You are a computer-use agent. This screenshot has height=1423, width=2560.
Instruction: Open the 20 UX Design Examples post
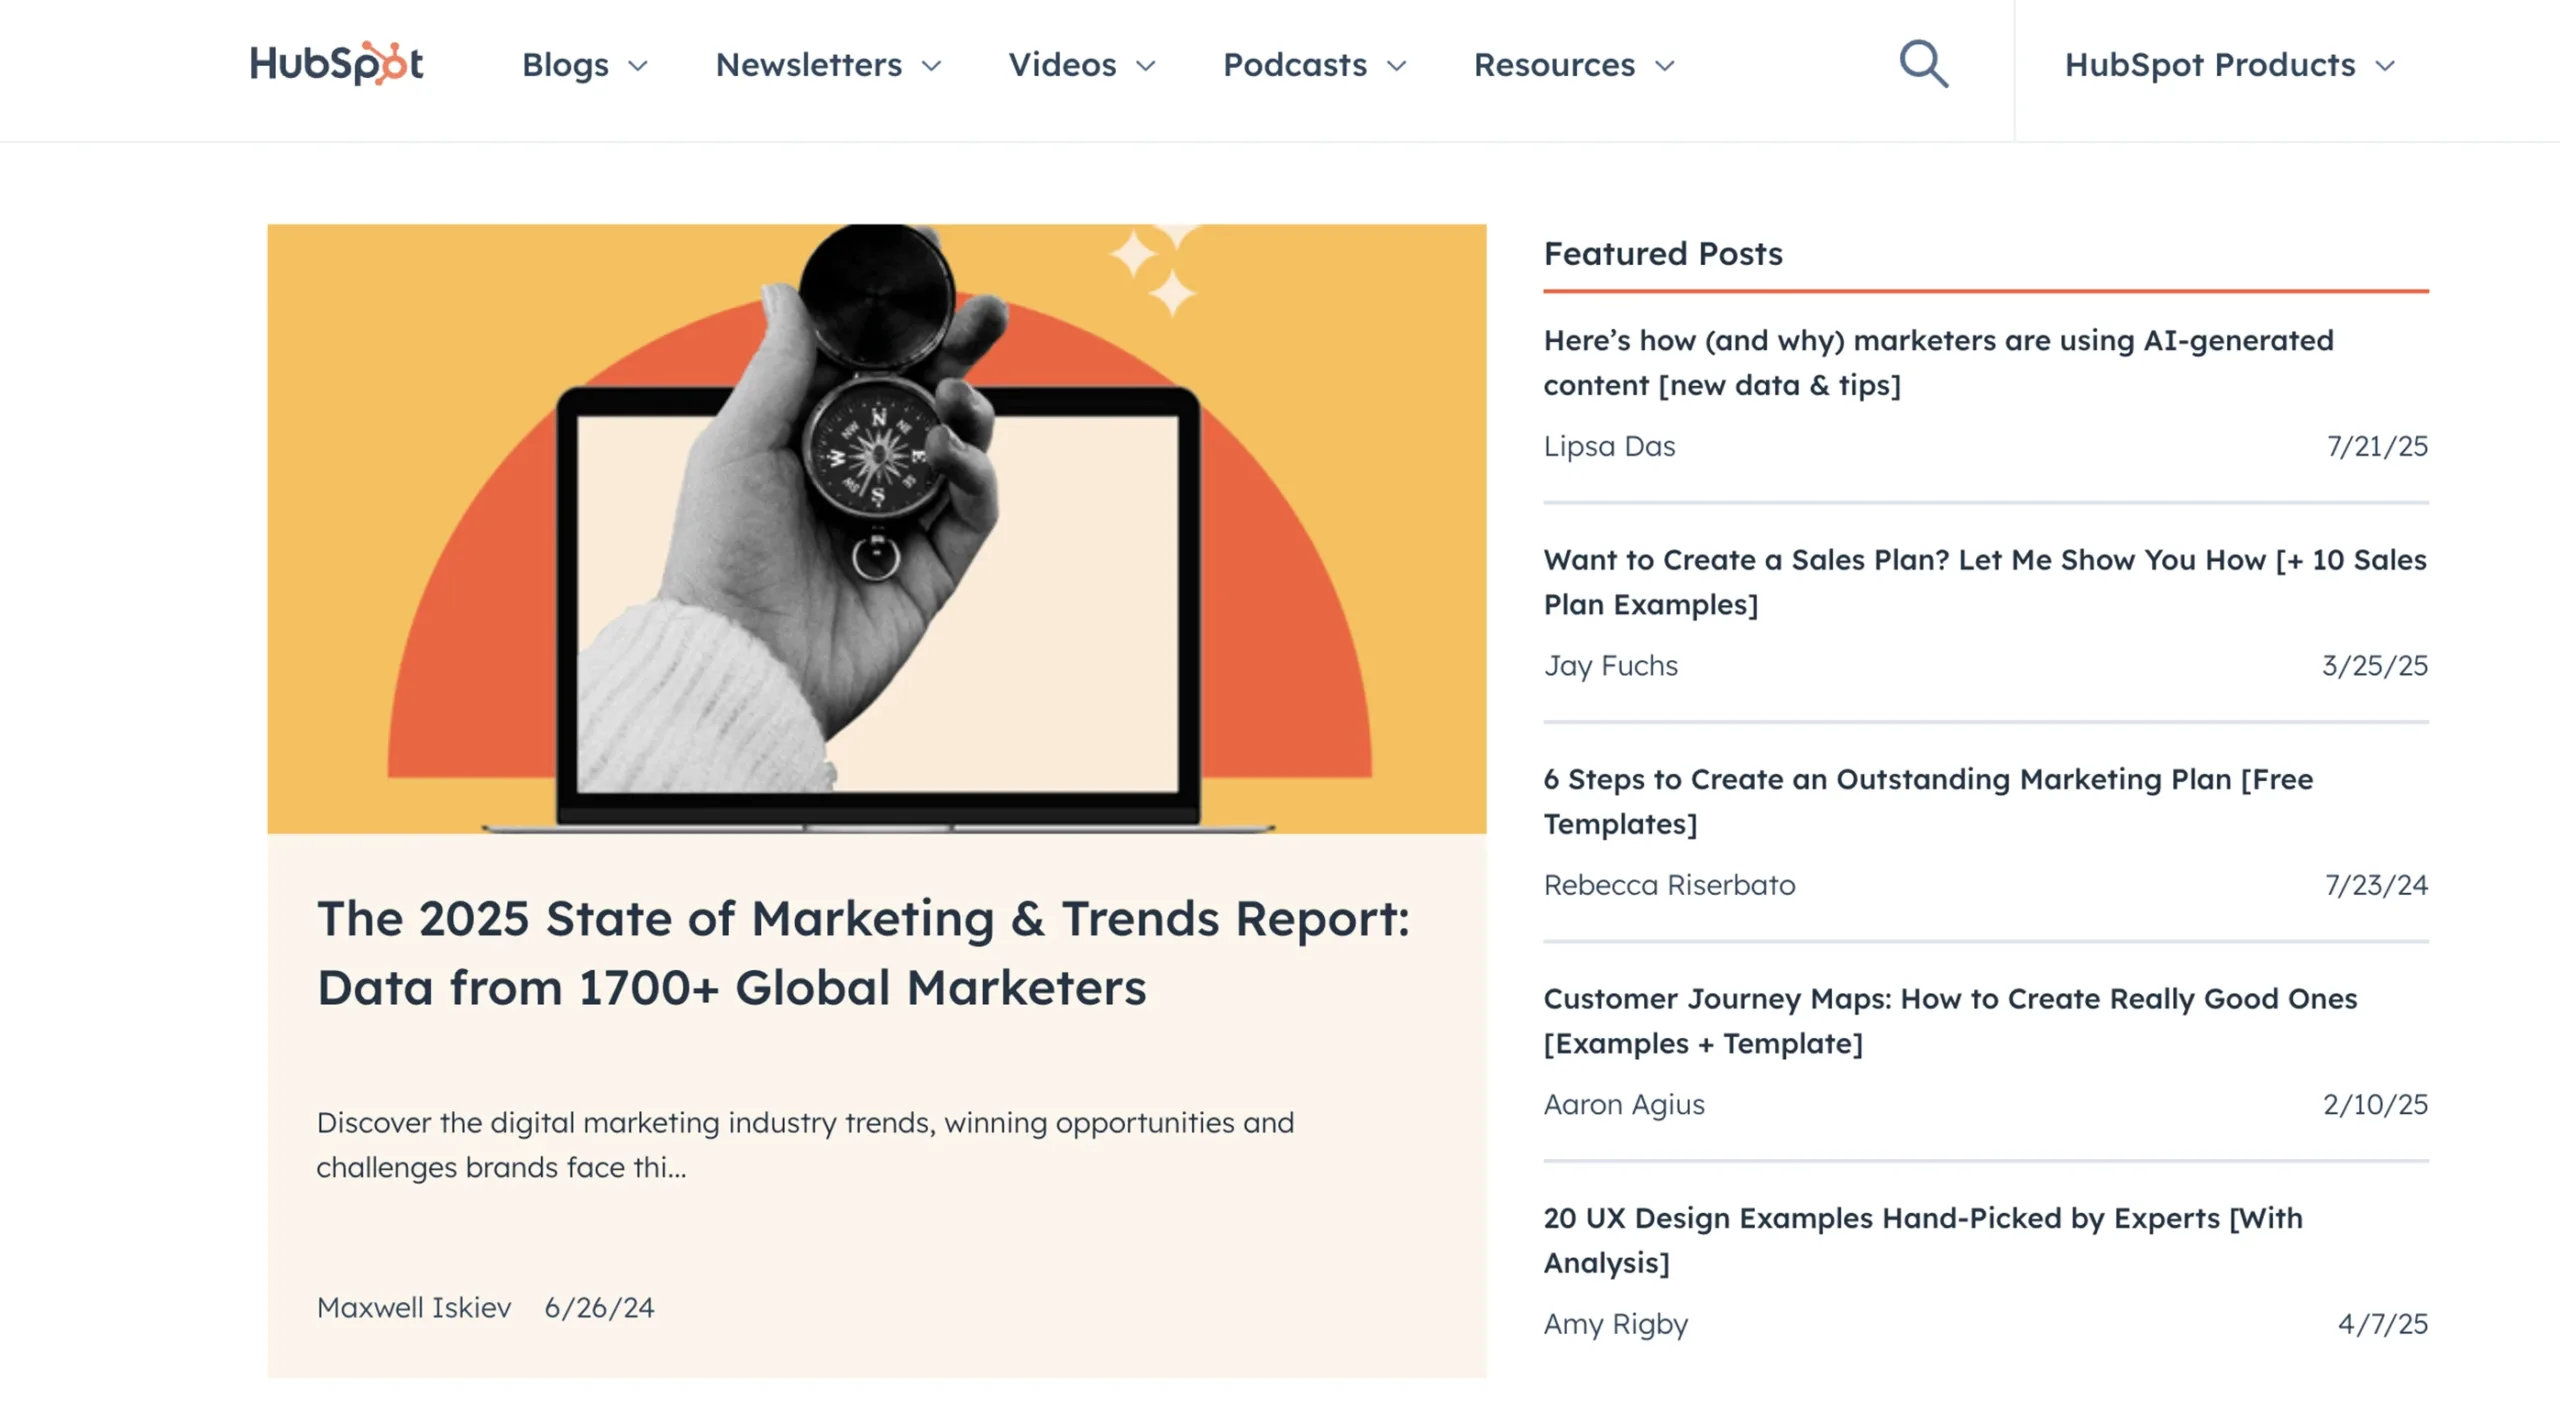coord(1922,1239)
